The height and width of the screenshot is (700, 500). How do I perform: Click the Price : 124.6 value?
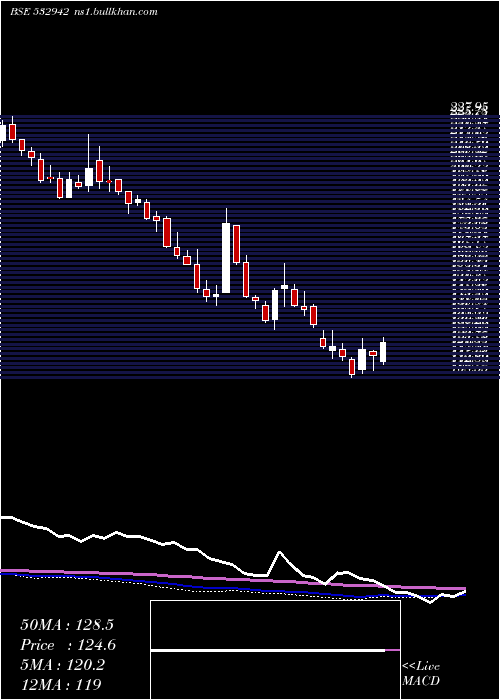tap(68, 645)
